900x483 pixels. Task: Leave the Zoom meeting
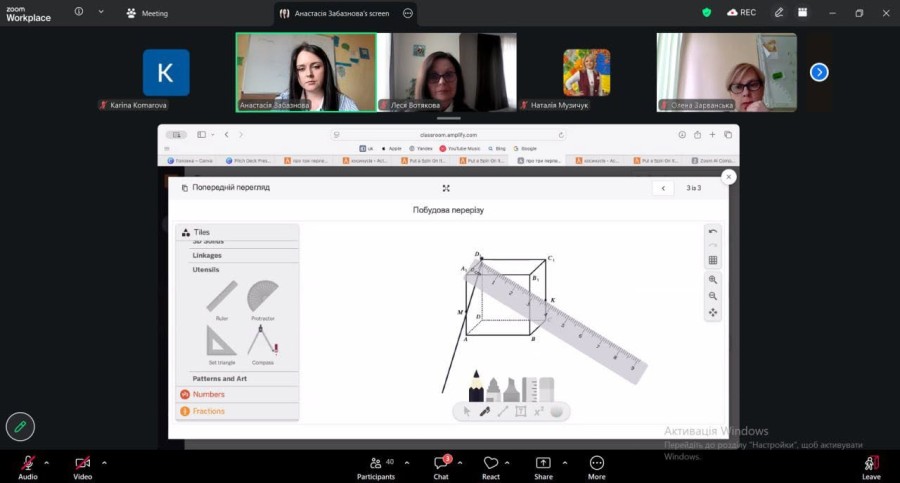(x=871, y=467)
